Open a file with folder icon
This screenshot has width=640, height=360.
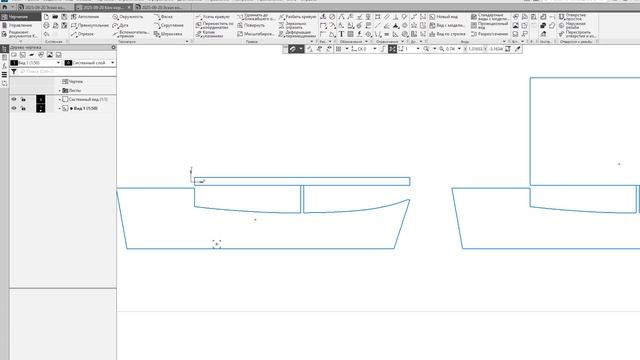pyautogui.click(x=55, y=17)
